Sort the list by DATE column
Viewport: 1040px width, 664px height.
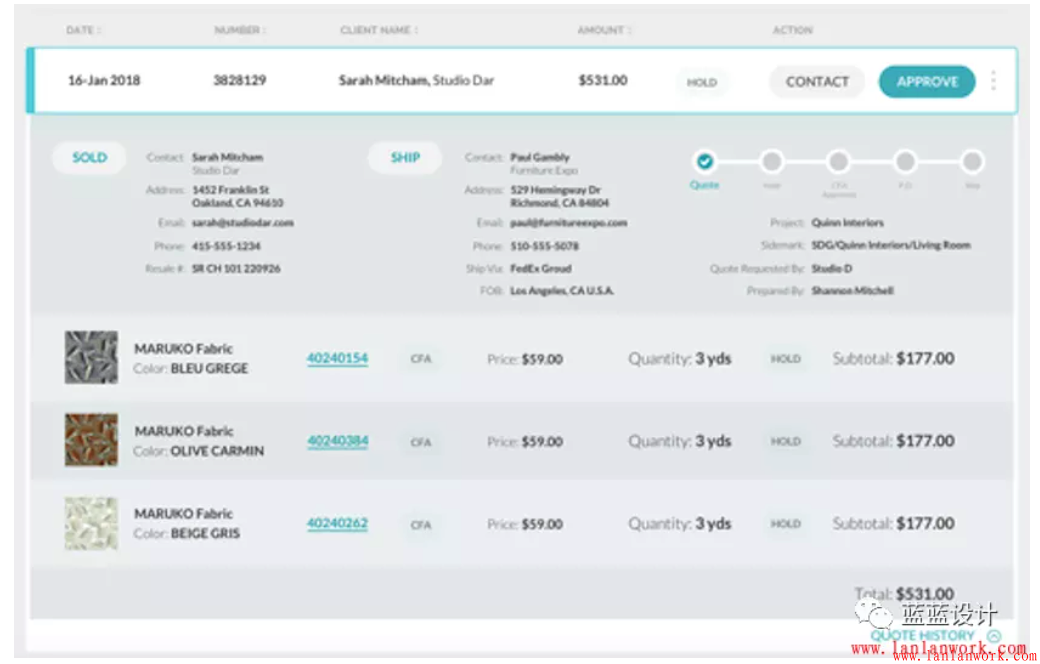pyautogui.click(x=83, y=31)
